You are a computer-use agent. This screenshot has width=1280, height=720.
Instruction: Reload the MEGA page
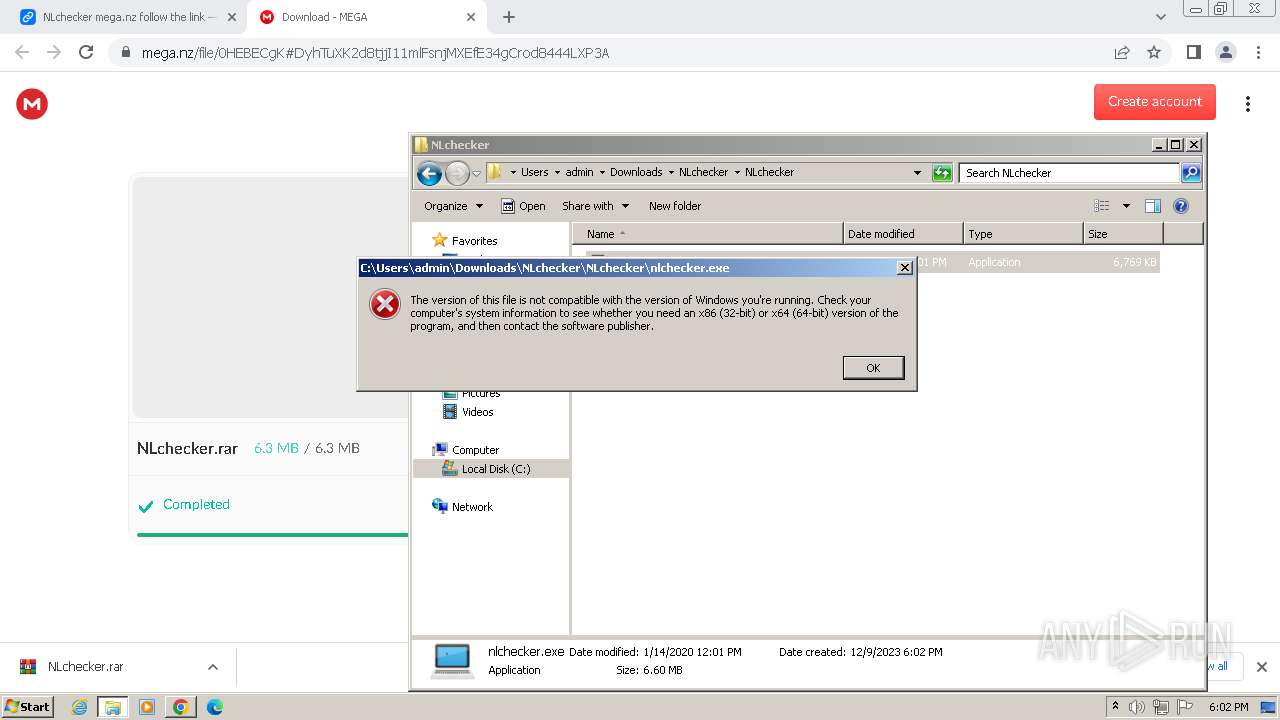point(86,52)
